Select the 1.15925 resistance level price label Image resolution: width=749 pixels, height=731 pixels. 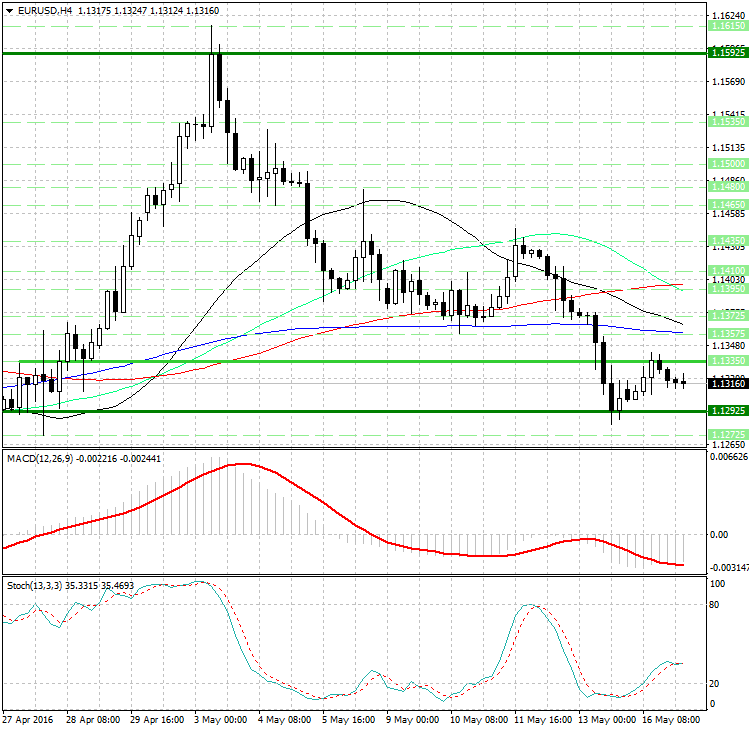728,53
